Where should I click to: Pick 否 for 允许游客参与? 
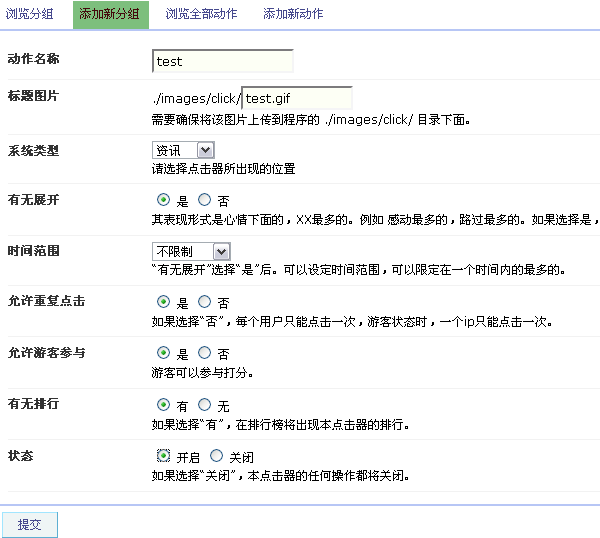point(204,353)
